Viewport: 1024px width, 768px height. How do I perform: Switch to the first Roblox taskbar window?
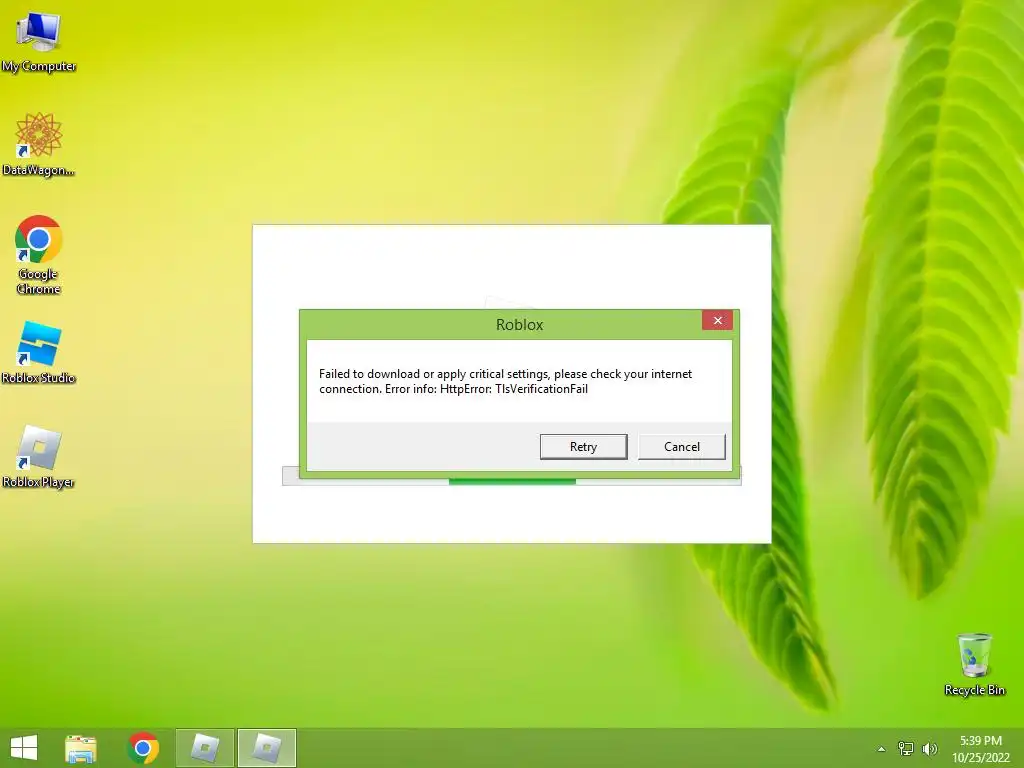click(x=205, y=748)
